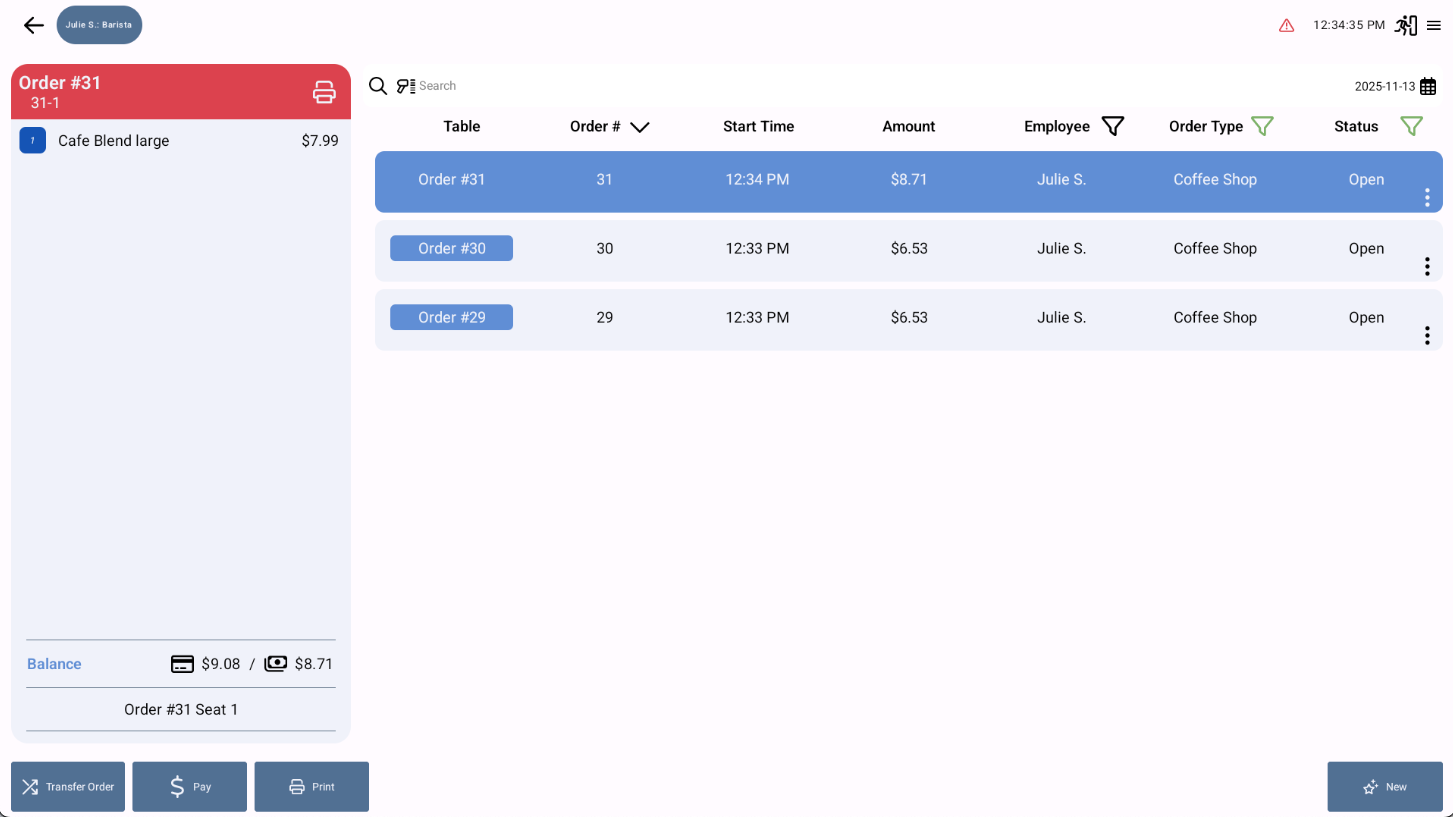Toggle the Employee column filter
Screen dimensions: 1453x817
[1113, 126]
